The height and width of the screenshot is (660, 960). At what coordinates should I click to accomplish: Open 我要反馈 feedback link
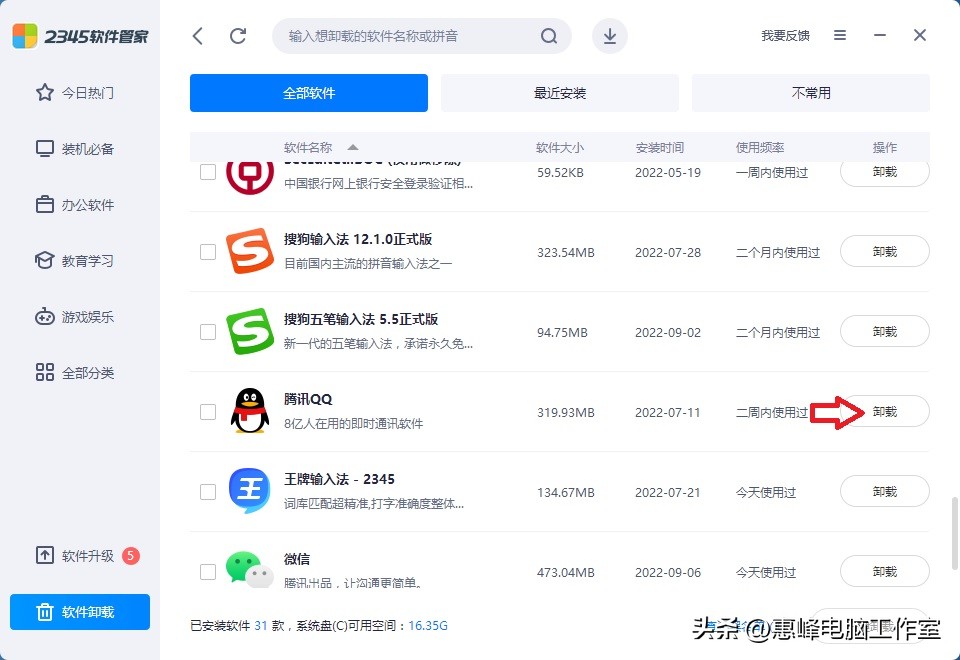(x=784, y=34)
